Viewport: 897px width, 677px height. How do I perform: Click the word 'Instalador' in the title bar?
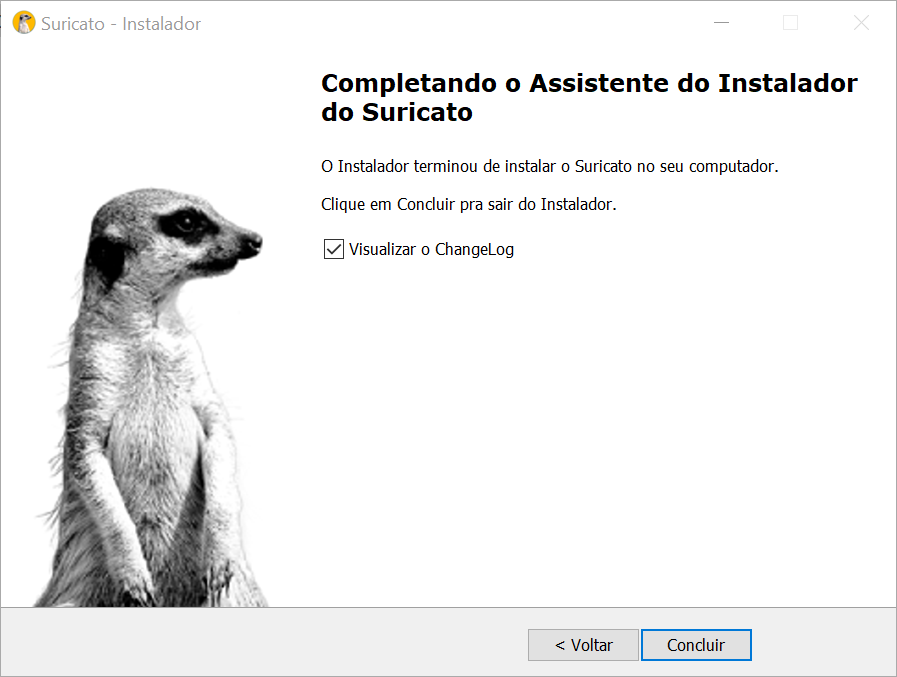[x=161, y=24]
